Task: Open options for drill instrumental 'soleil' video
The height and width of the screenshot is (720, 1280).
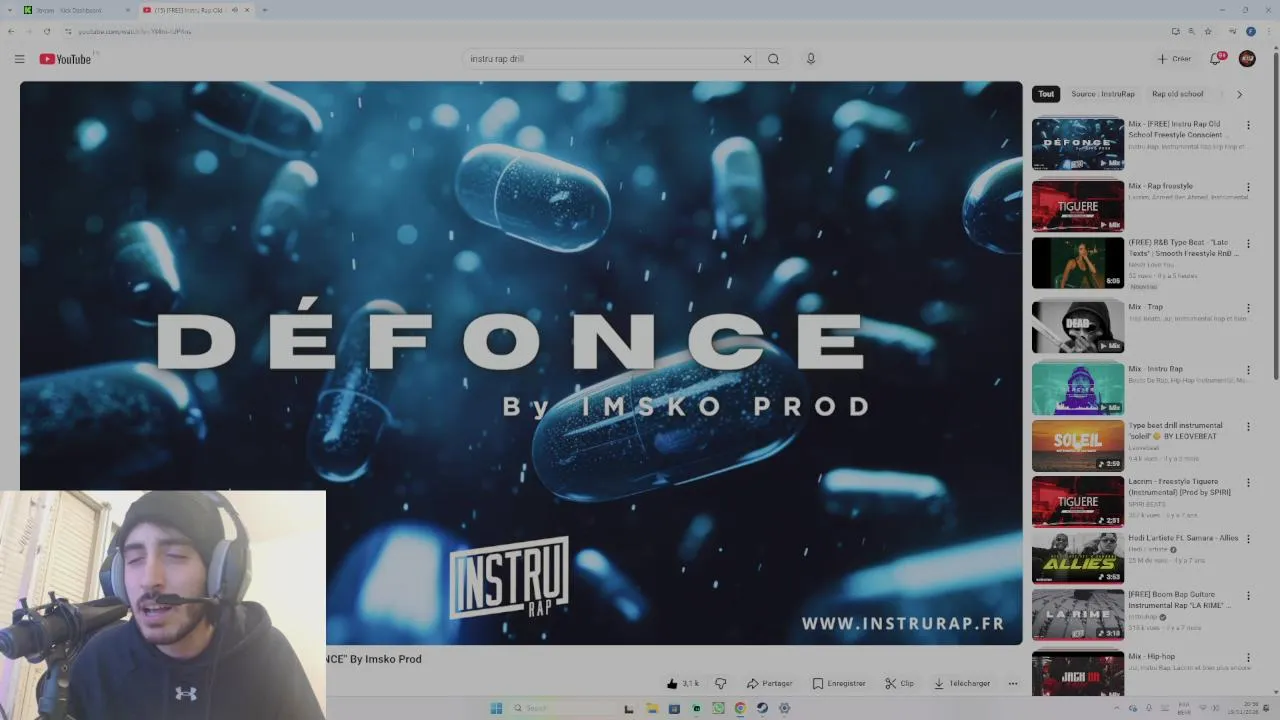Action: coord(1248,427)
